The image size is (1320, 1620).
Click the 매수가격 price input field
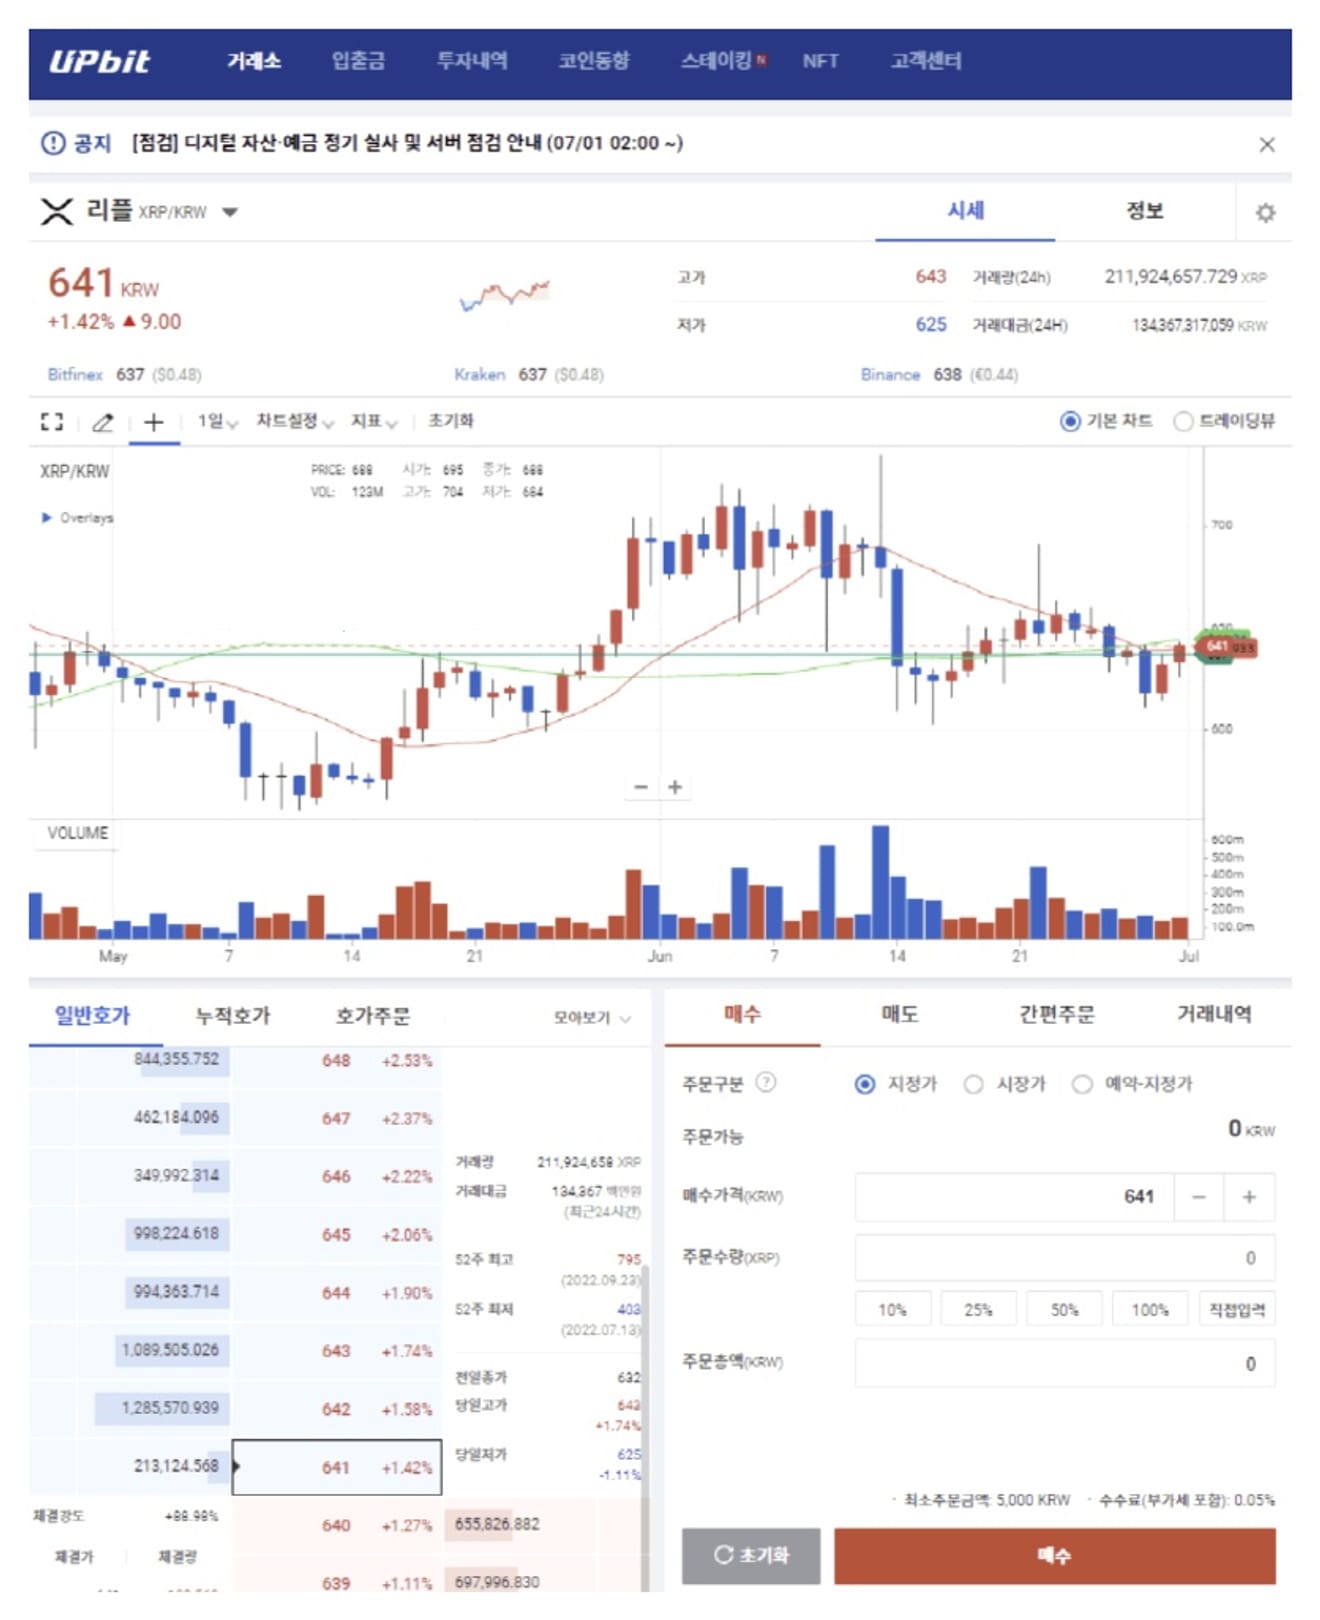click(1015, 1197)
